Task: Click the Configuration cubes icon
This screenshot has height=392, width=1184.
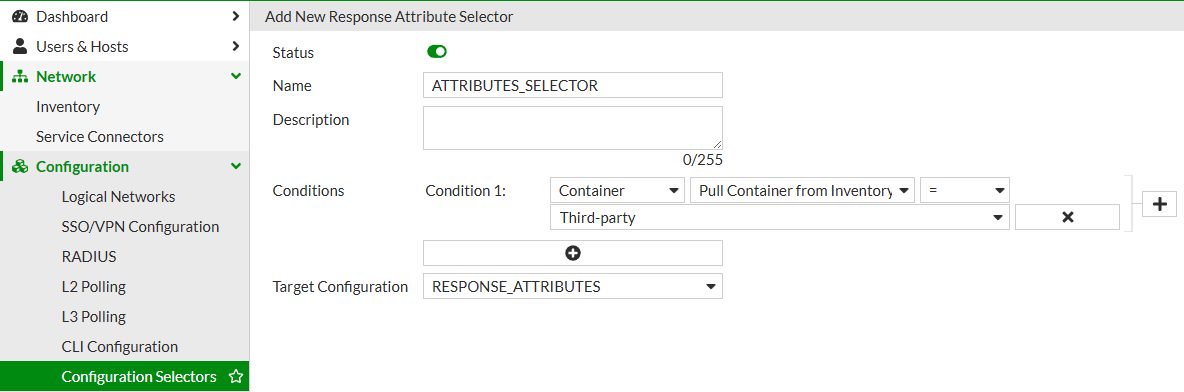Action: 20,167
